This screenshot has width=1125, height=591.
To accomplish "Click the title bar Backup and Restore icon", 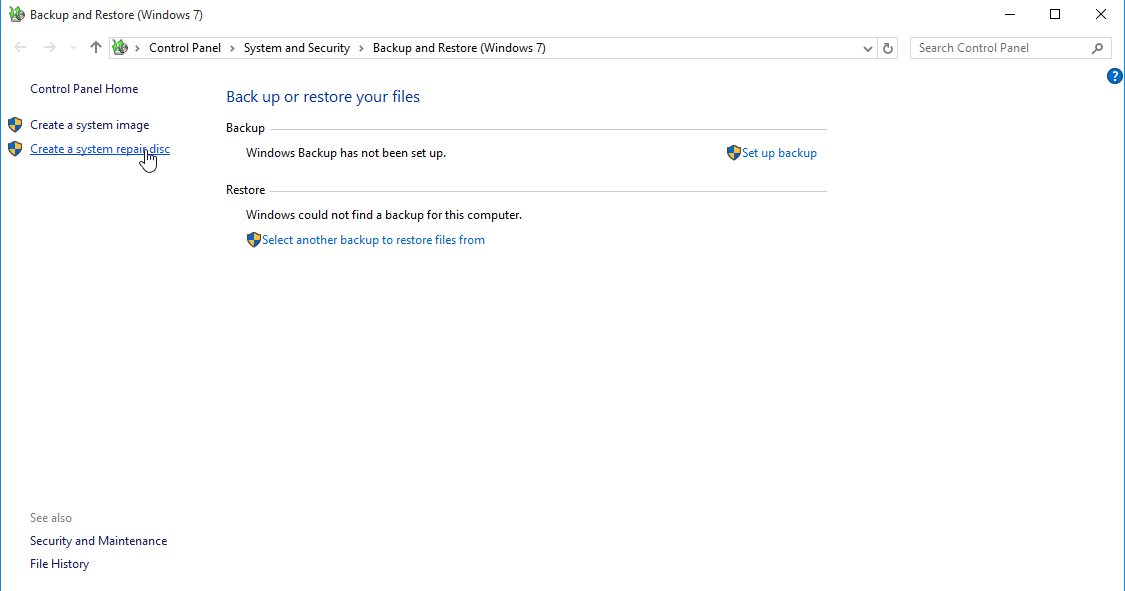I will [x=16, y=15].
